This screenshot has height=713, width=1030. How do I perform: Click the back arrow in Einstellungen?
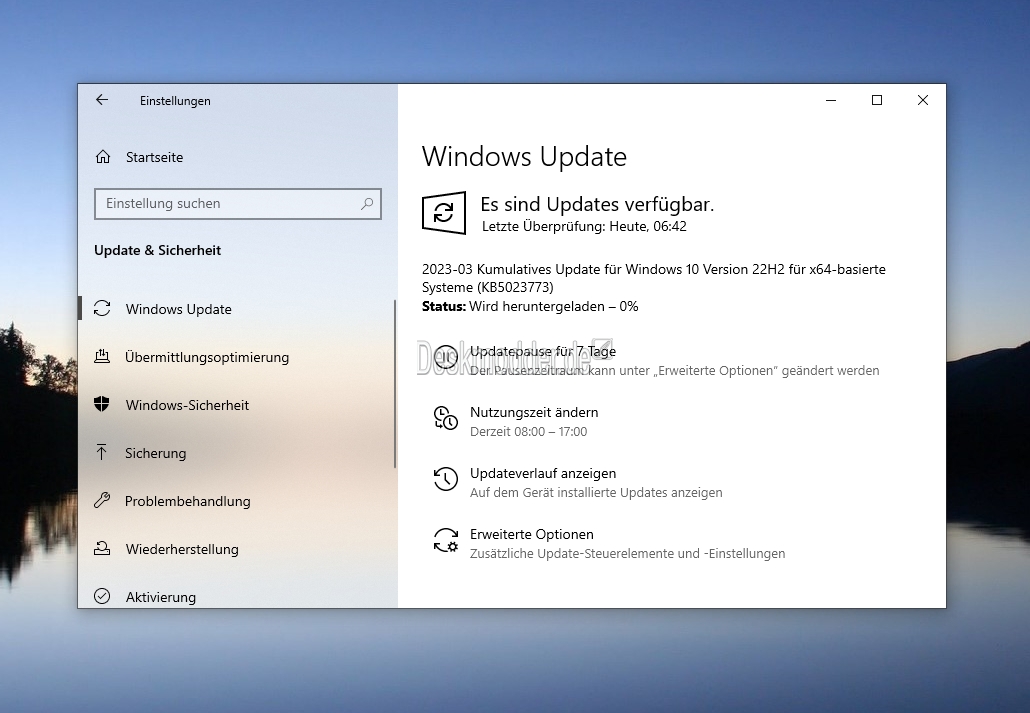tap(102, 100)
